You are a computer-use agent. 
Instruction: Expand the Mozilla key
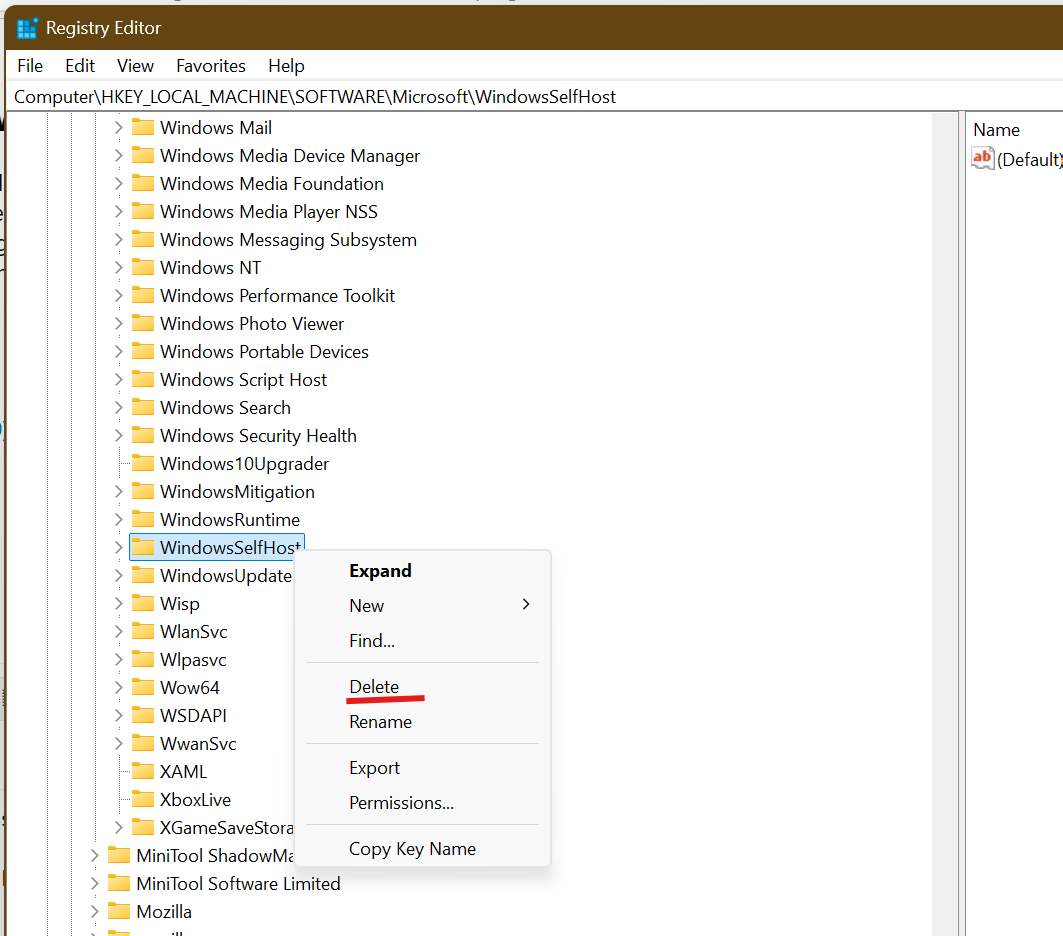coord(95,912)
